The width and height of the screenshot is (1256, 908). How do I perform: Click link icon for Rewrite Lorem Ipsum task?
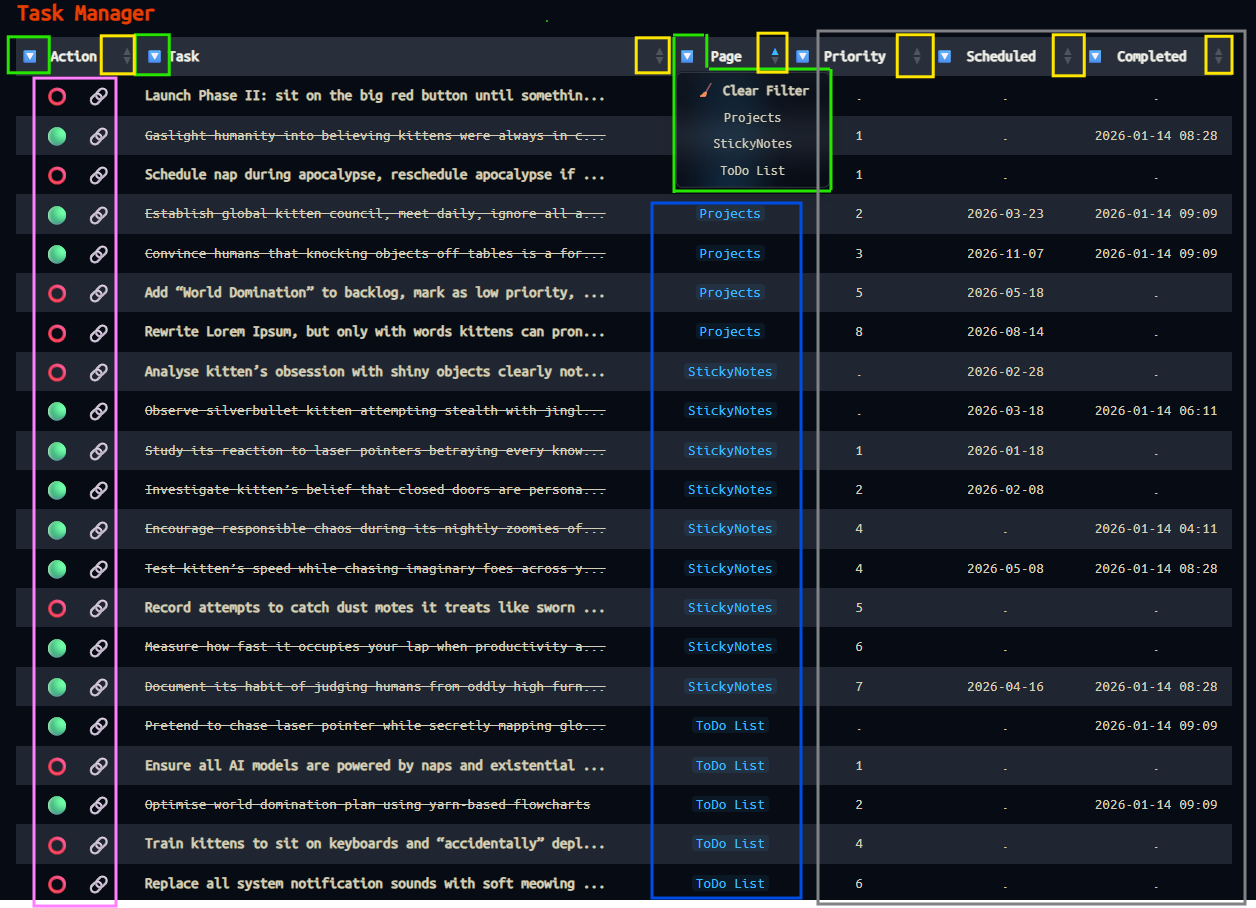[98, 332]
